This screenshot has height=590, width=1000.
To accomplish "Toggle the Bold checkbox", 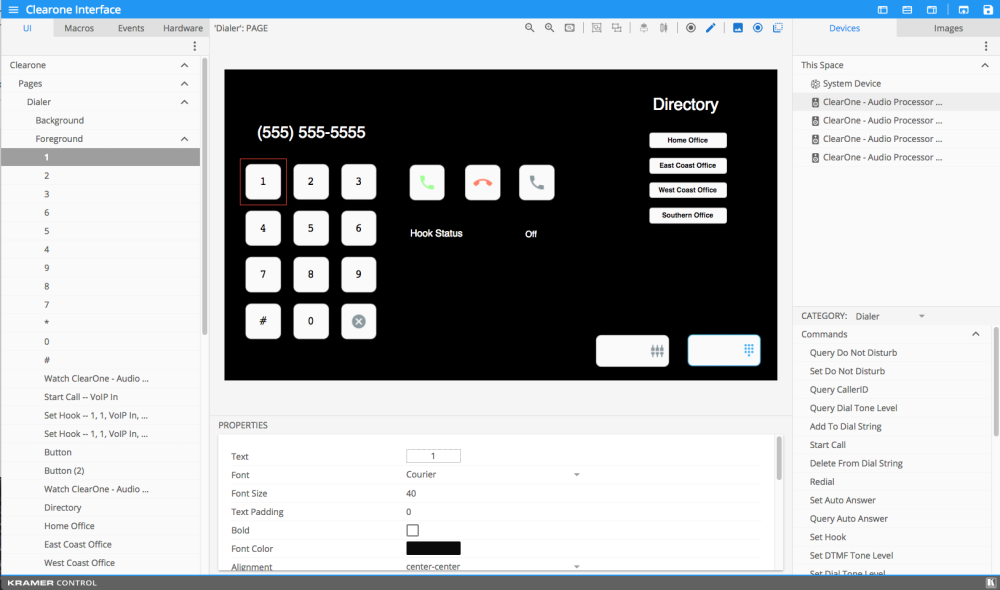I will [x=413, y=530].
